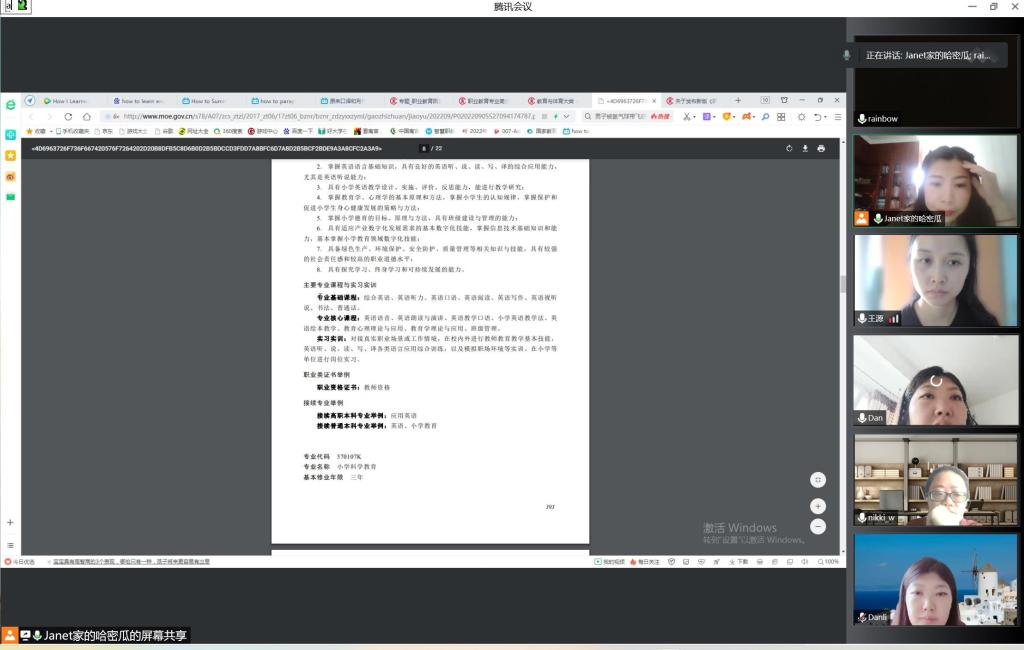The width and height of the screenshot is (1024, 650).
Task: Go to the browser home page
Action: point(86,116)
